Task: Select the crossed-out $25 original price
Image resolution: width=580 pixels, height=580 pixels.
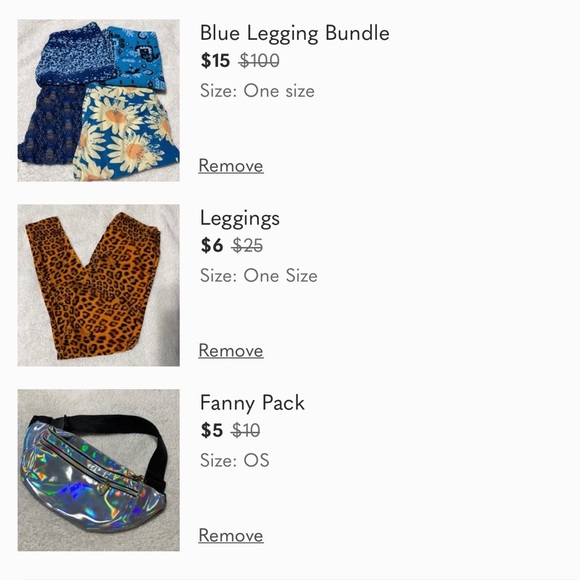Action: pyautogui.click(x=247, y=246)
